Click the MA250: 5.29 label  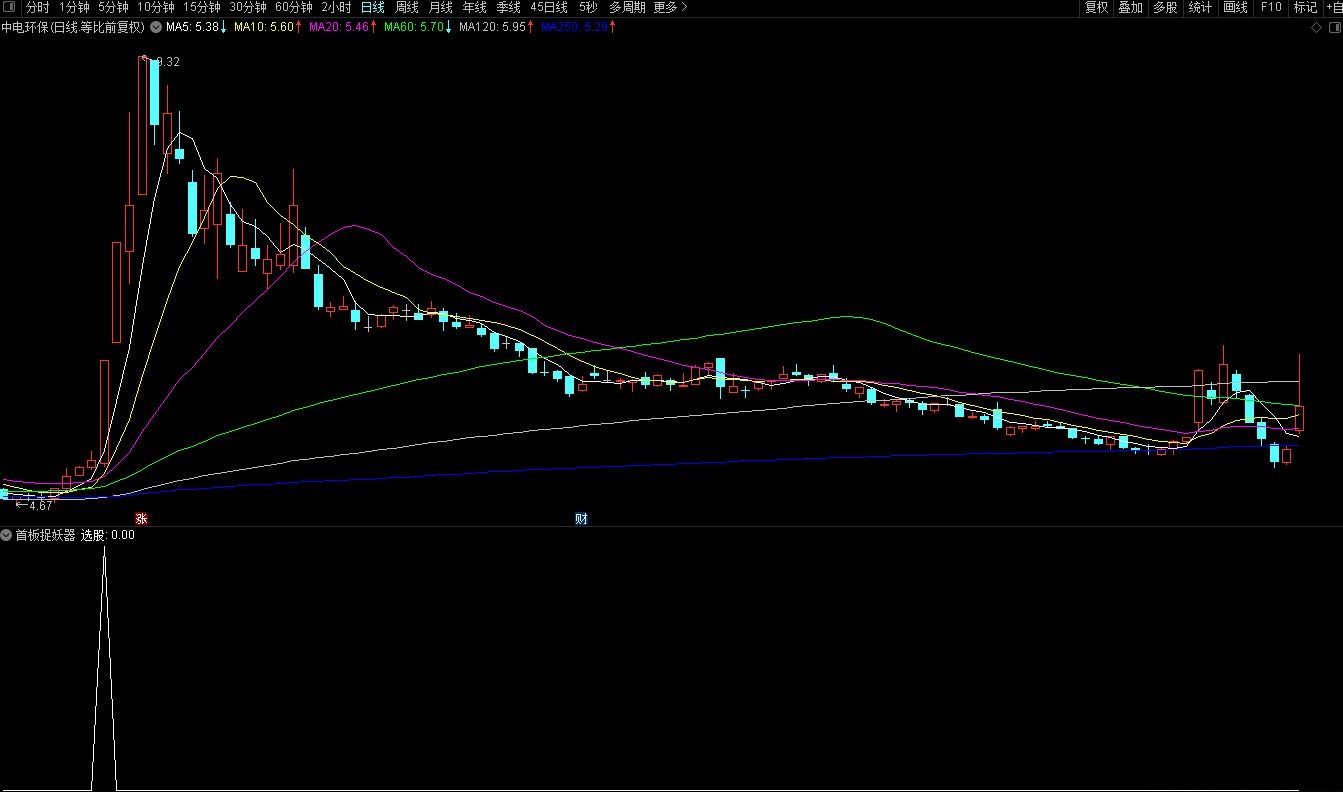click(574, 28)
